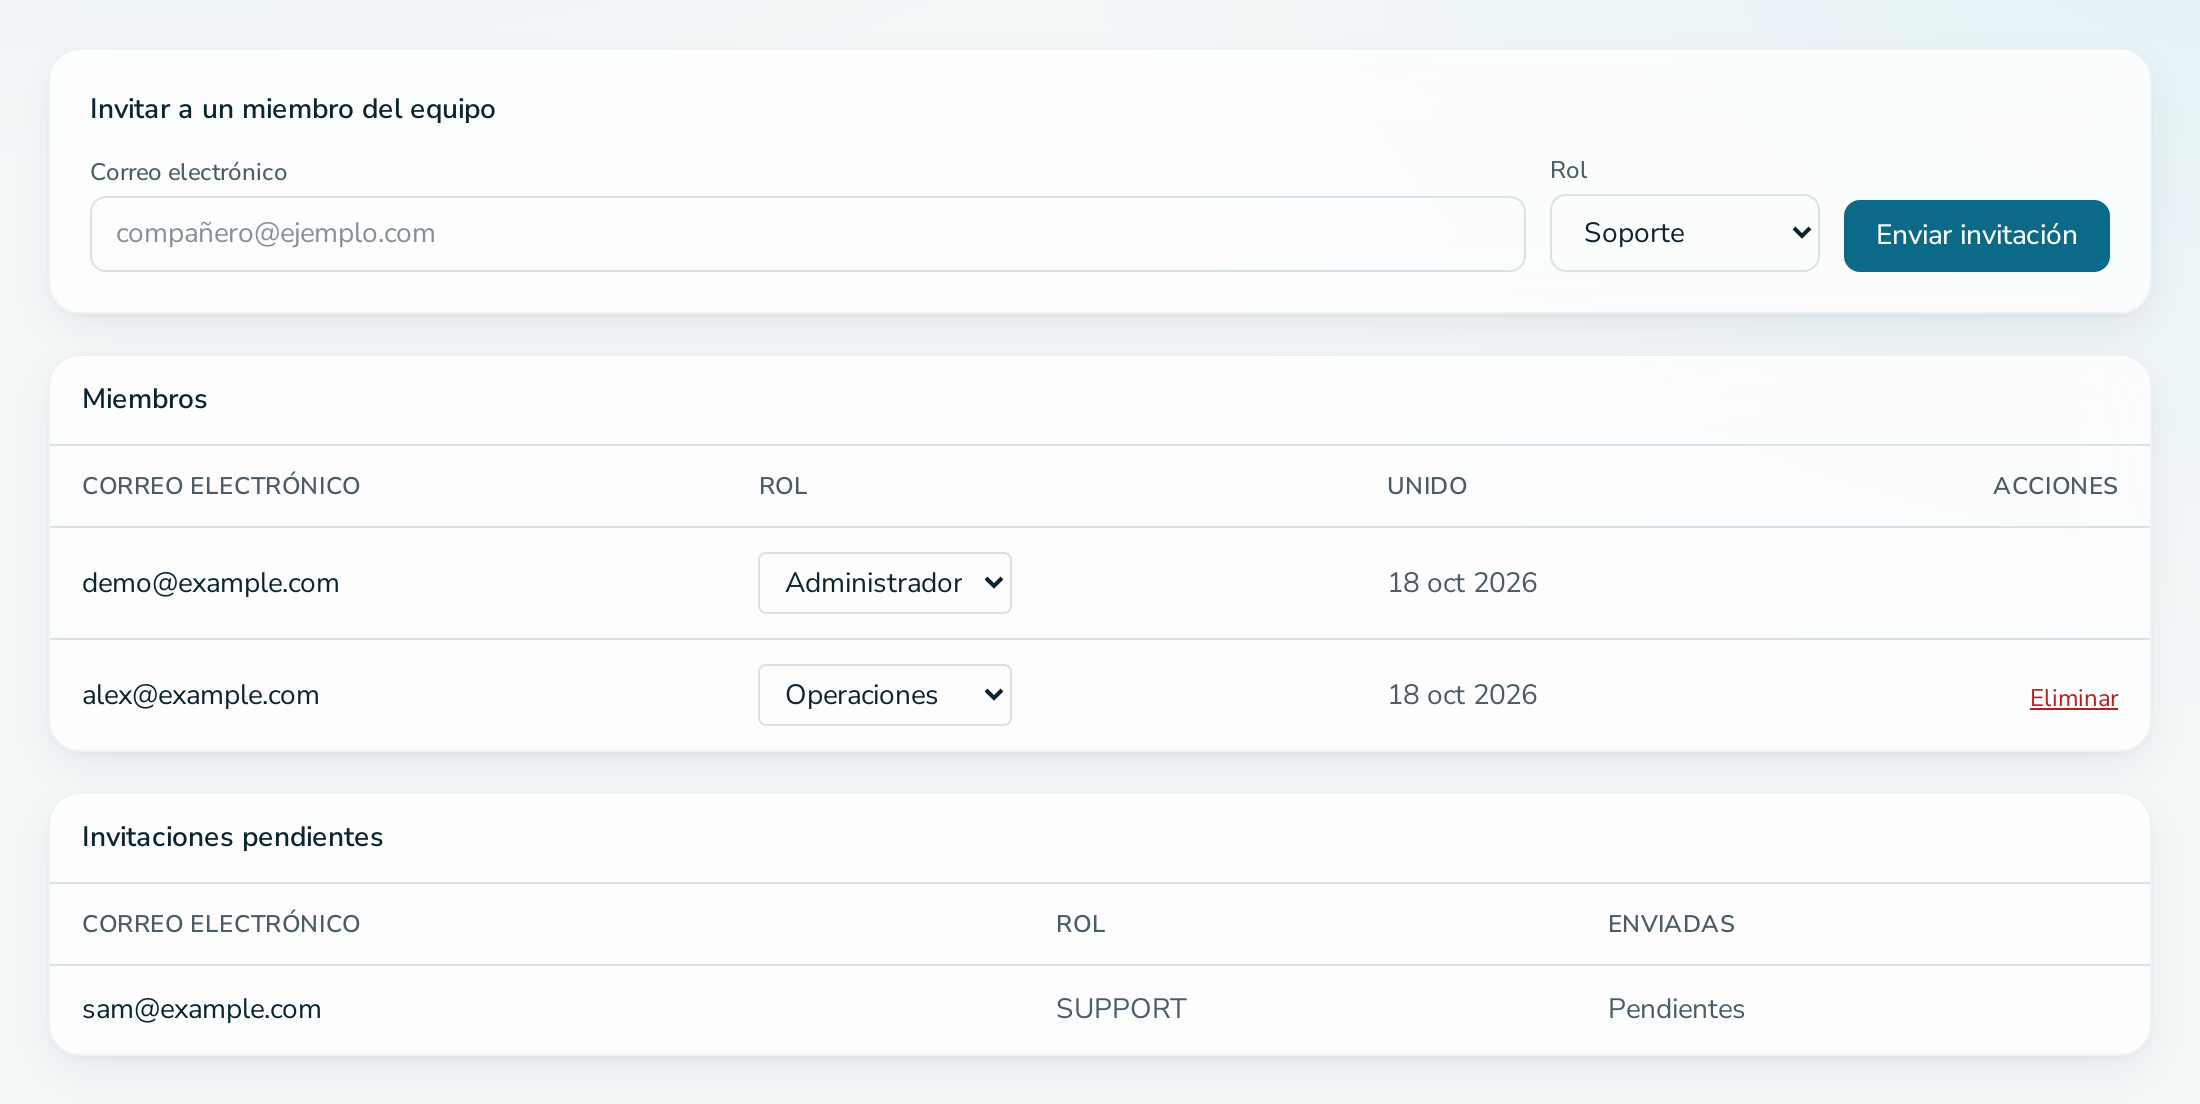Viewport: 2200px width, 1104px height.
Task: Click the email input field compañero@ejemplo.com
Action: click(x=807, y=234)
